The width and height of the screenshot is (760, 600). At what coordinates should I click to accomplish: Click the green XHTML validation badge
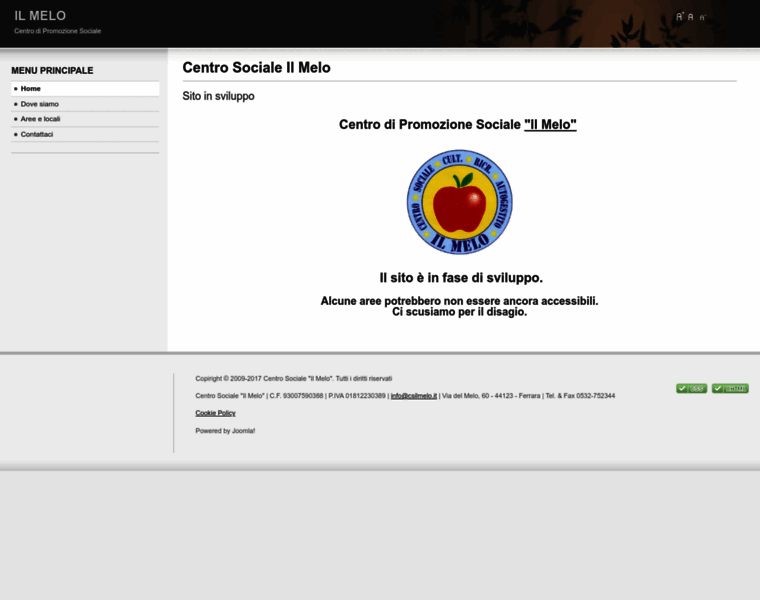coord(730,388)
